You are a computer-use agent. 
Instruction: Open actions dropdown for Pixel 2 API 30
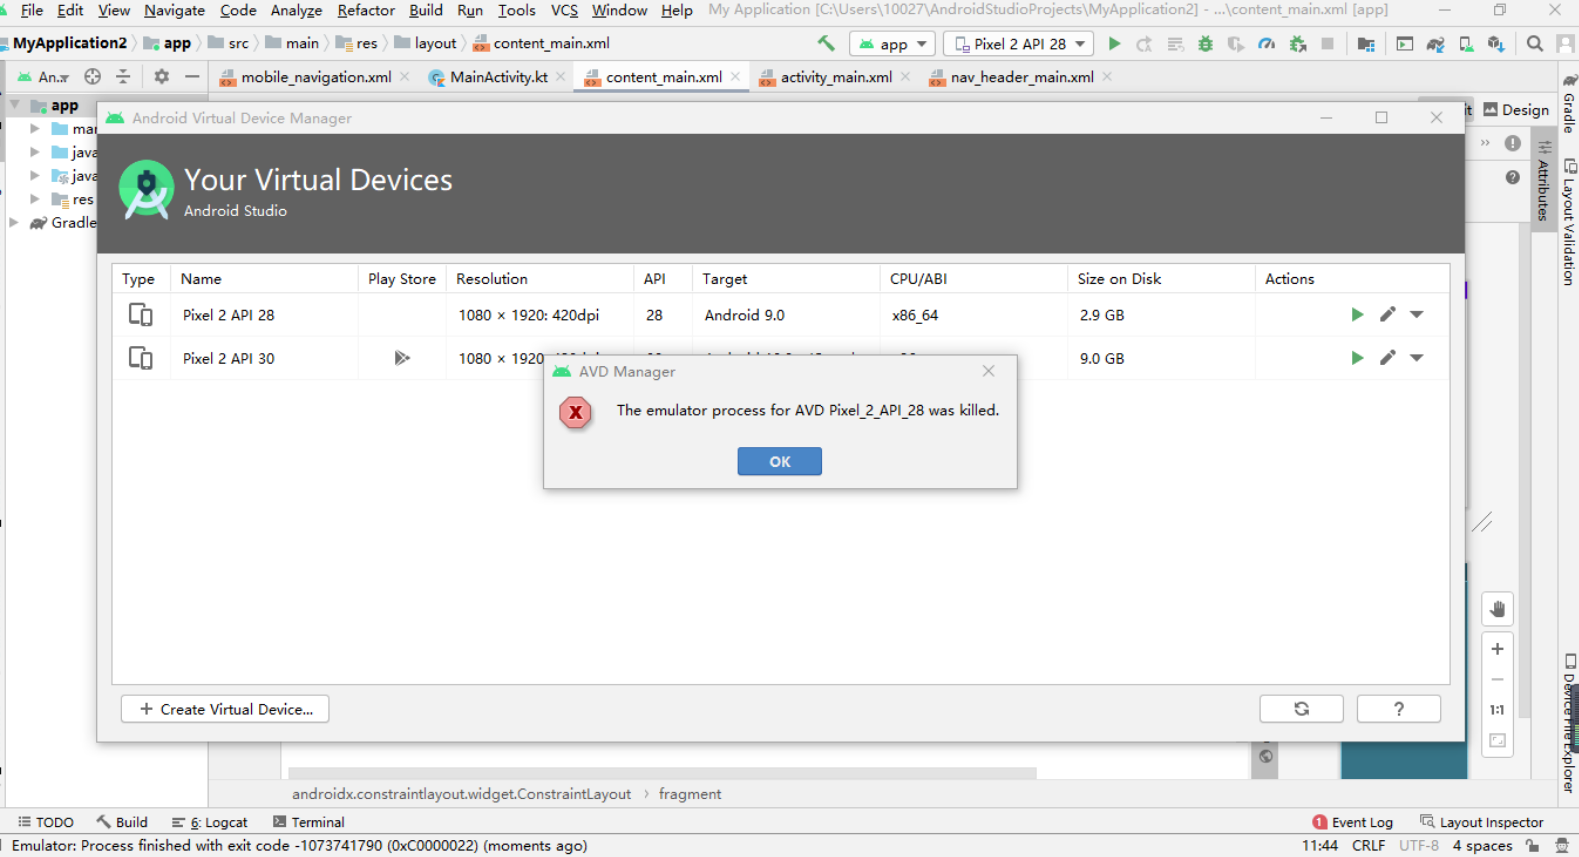tap(1417, 358)
